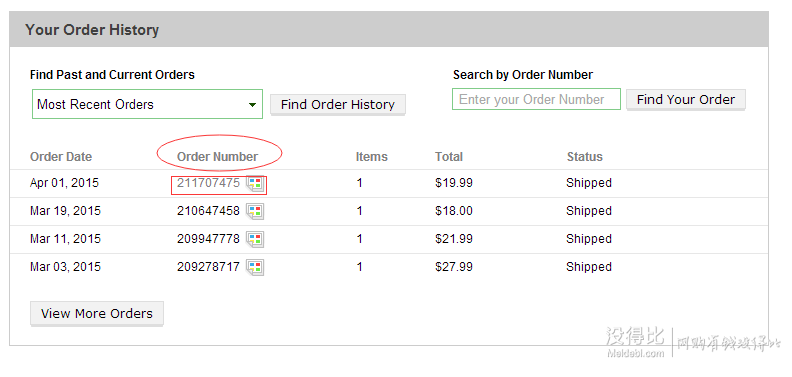Click View More Orders button

pyautogui.click(x=96, y=313)
